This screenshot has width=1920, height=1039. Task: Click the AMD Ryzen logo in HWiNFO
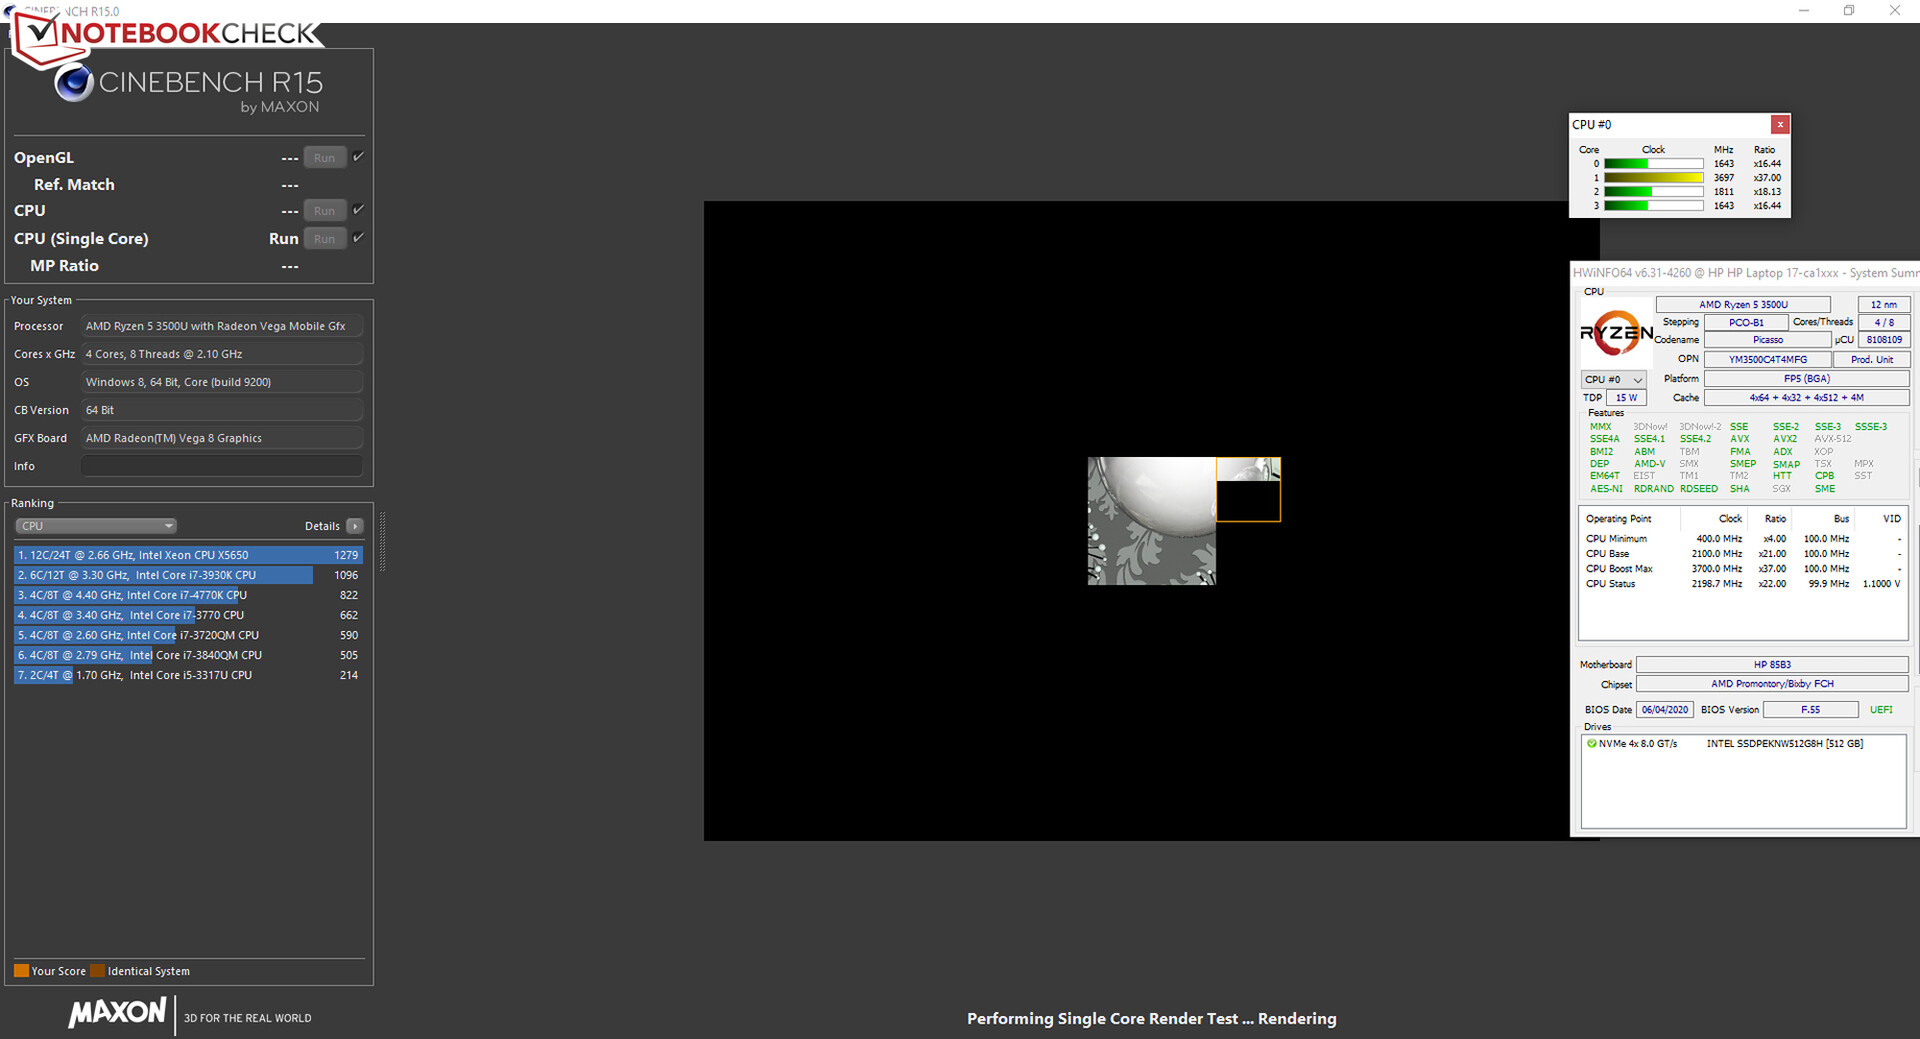coord(1615,334)
